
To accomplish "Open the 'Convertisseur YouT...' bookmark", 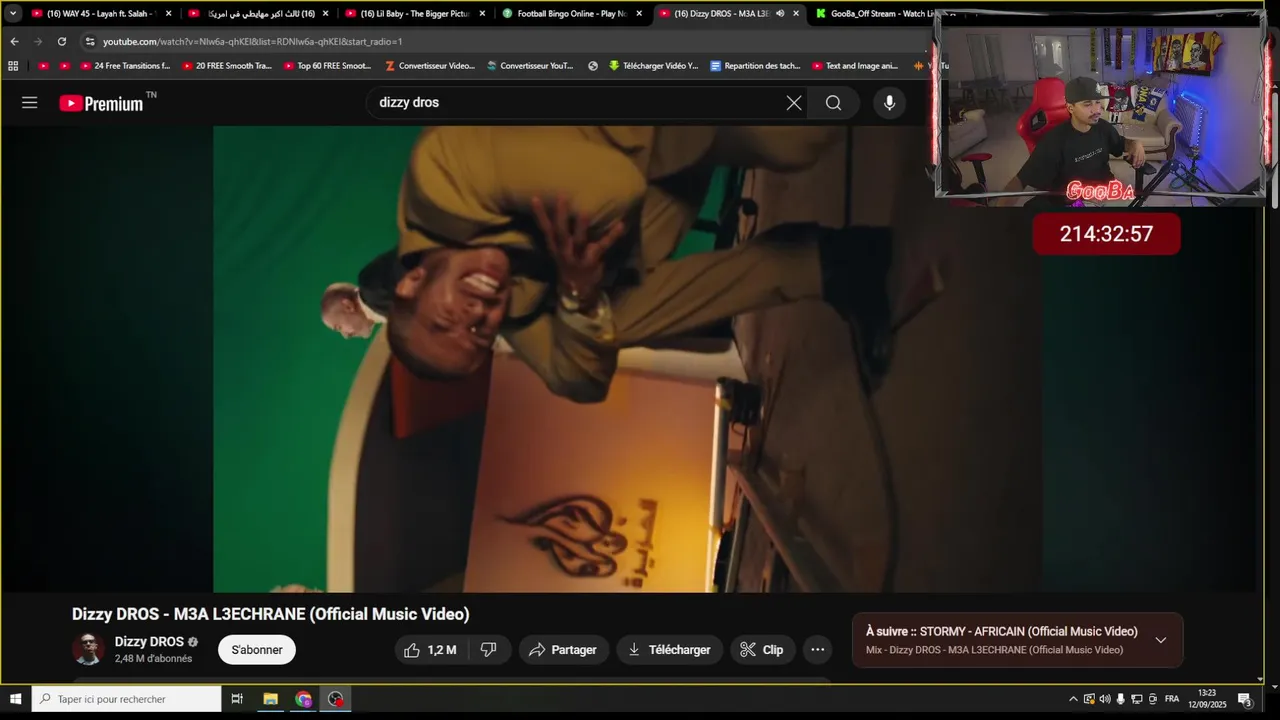I will 530,66.
